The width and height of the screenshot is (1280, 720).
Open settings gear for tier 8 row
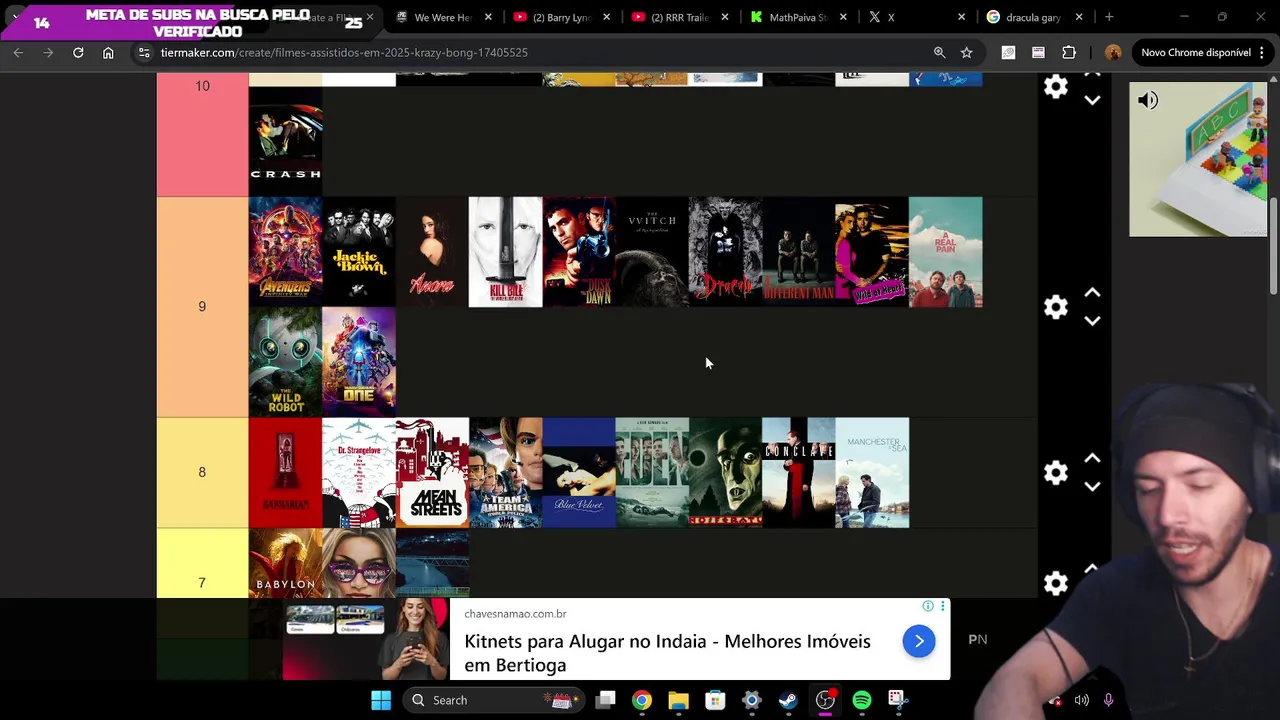pos(1056,472)
